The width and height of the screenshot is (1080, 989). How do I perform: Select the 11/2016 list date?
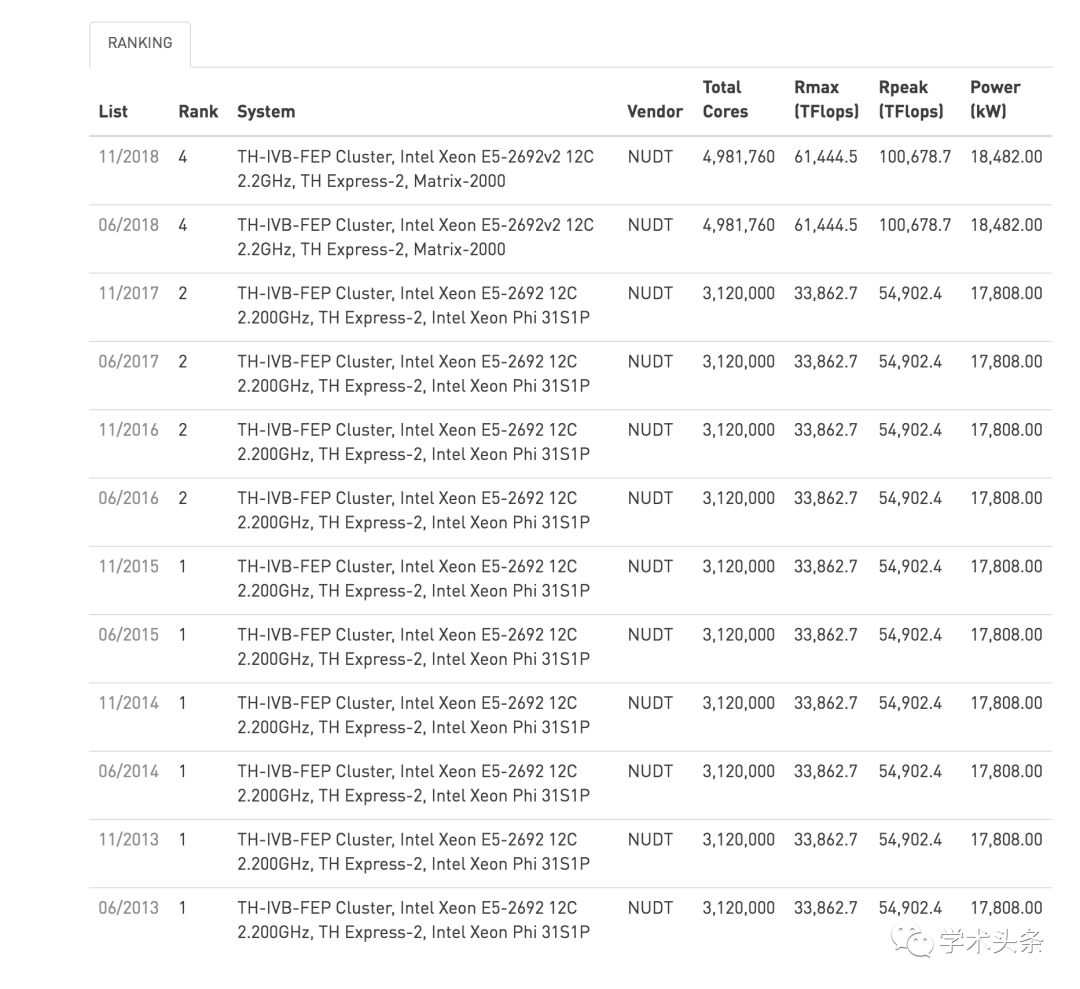point(129,430)
